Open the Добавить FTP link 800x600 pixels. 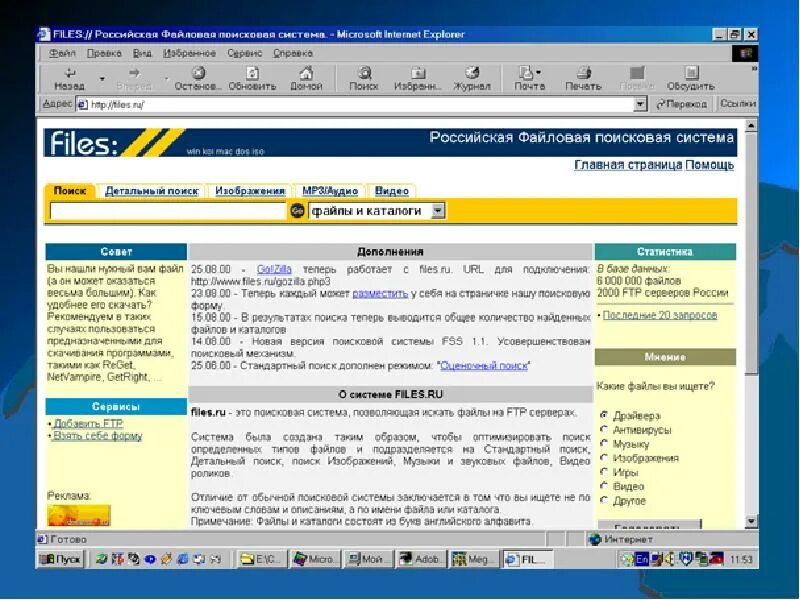[88, 423]
